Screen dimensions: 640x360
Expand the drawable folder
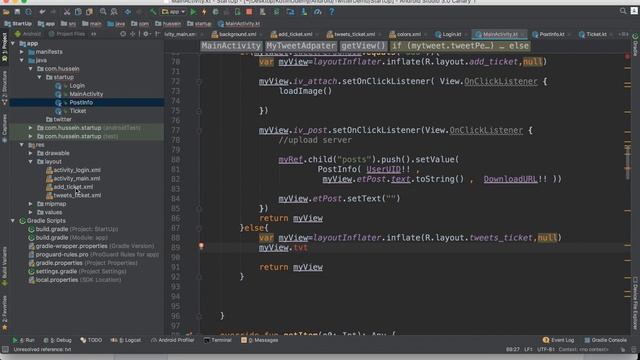[31, 153]
